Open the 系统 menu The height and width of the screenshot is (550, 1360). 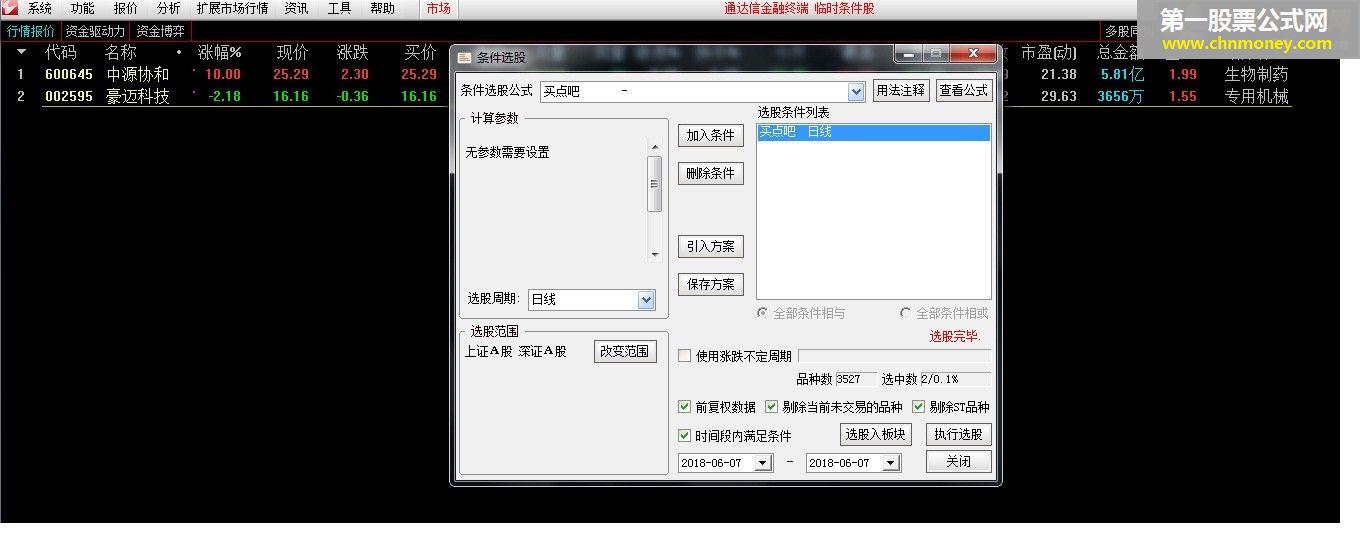[x=40, y=8]
